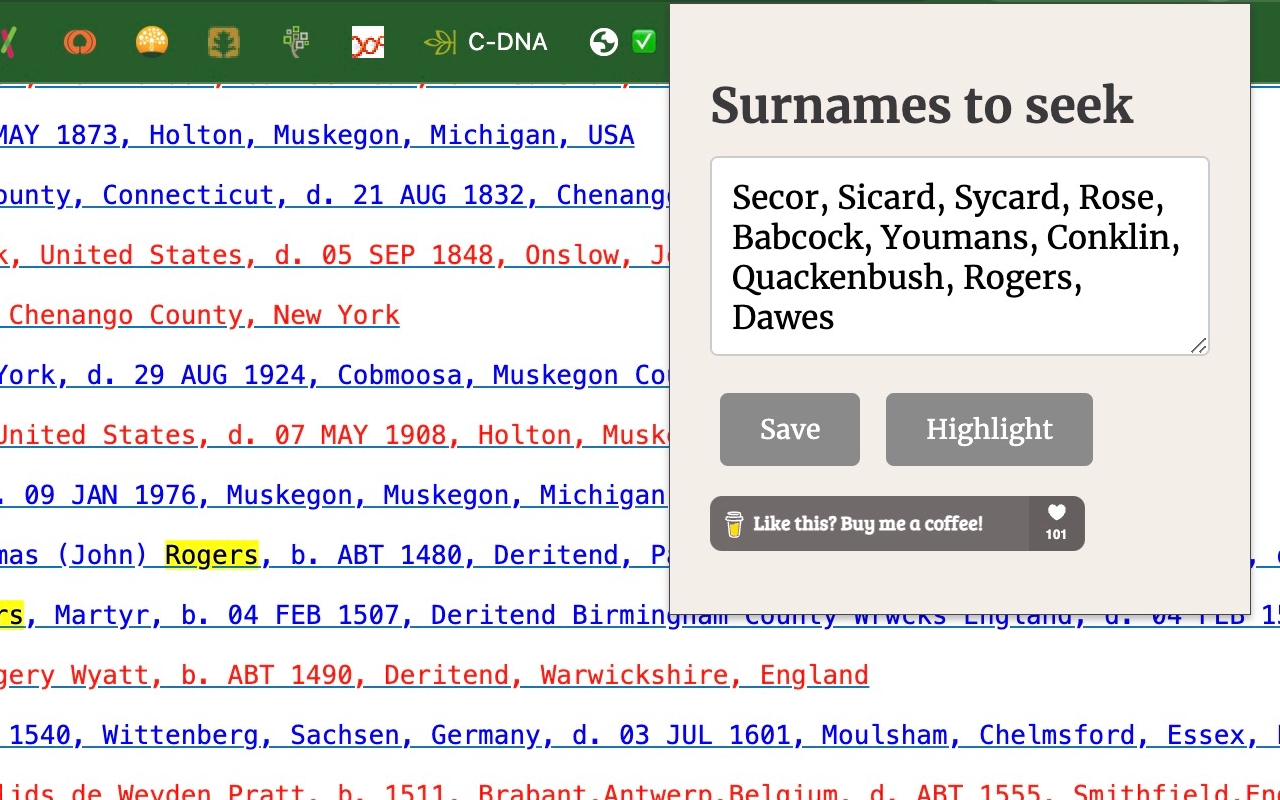Open the pixelated family tree bookmark icon
1280x800 pixels.
295,42
